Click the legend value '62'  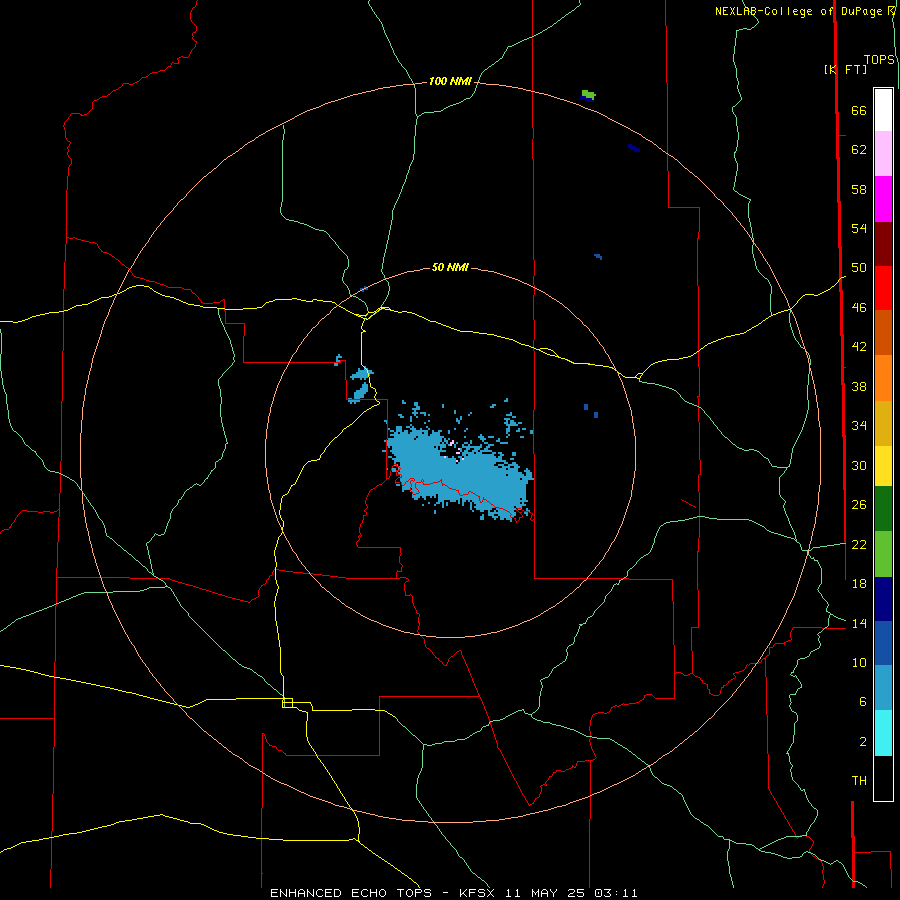pyautogui.click(x=859, y=150)
